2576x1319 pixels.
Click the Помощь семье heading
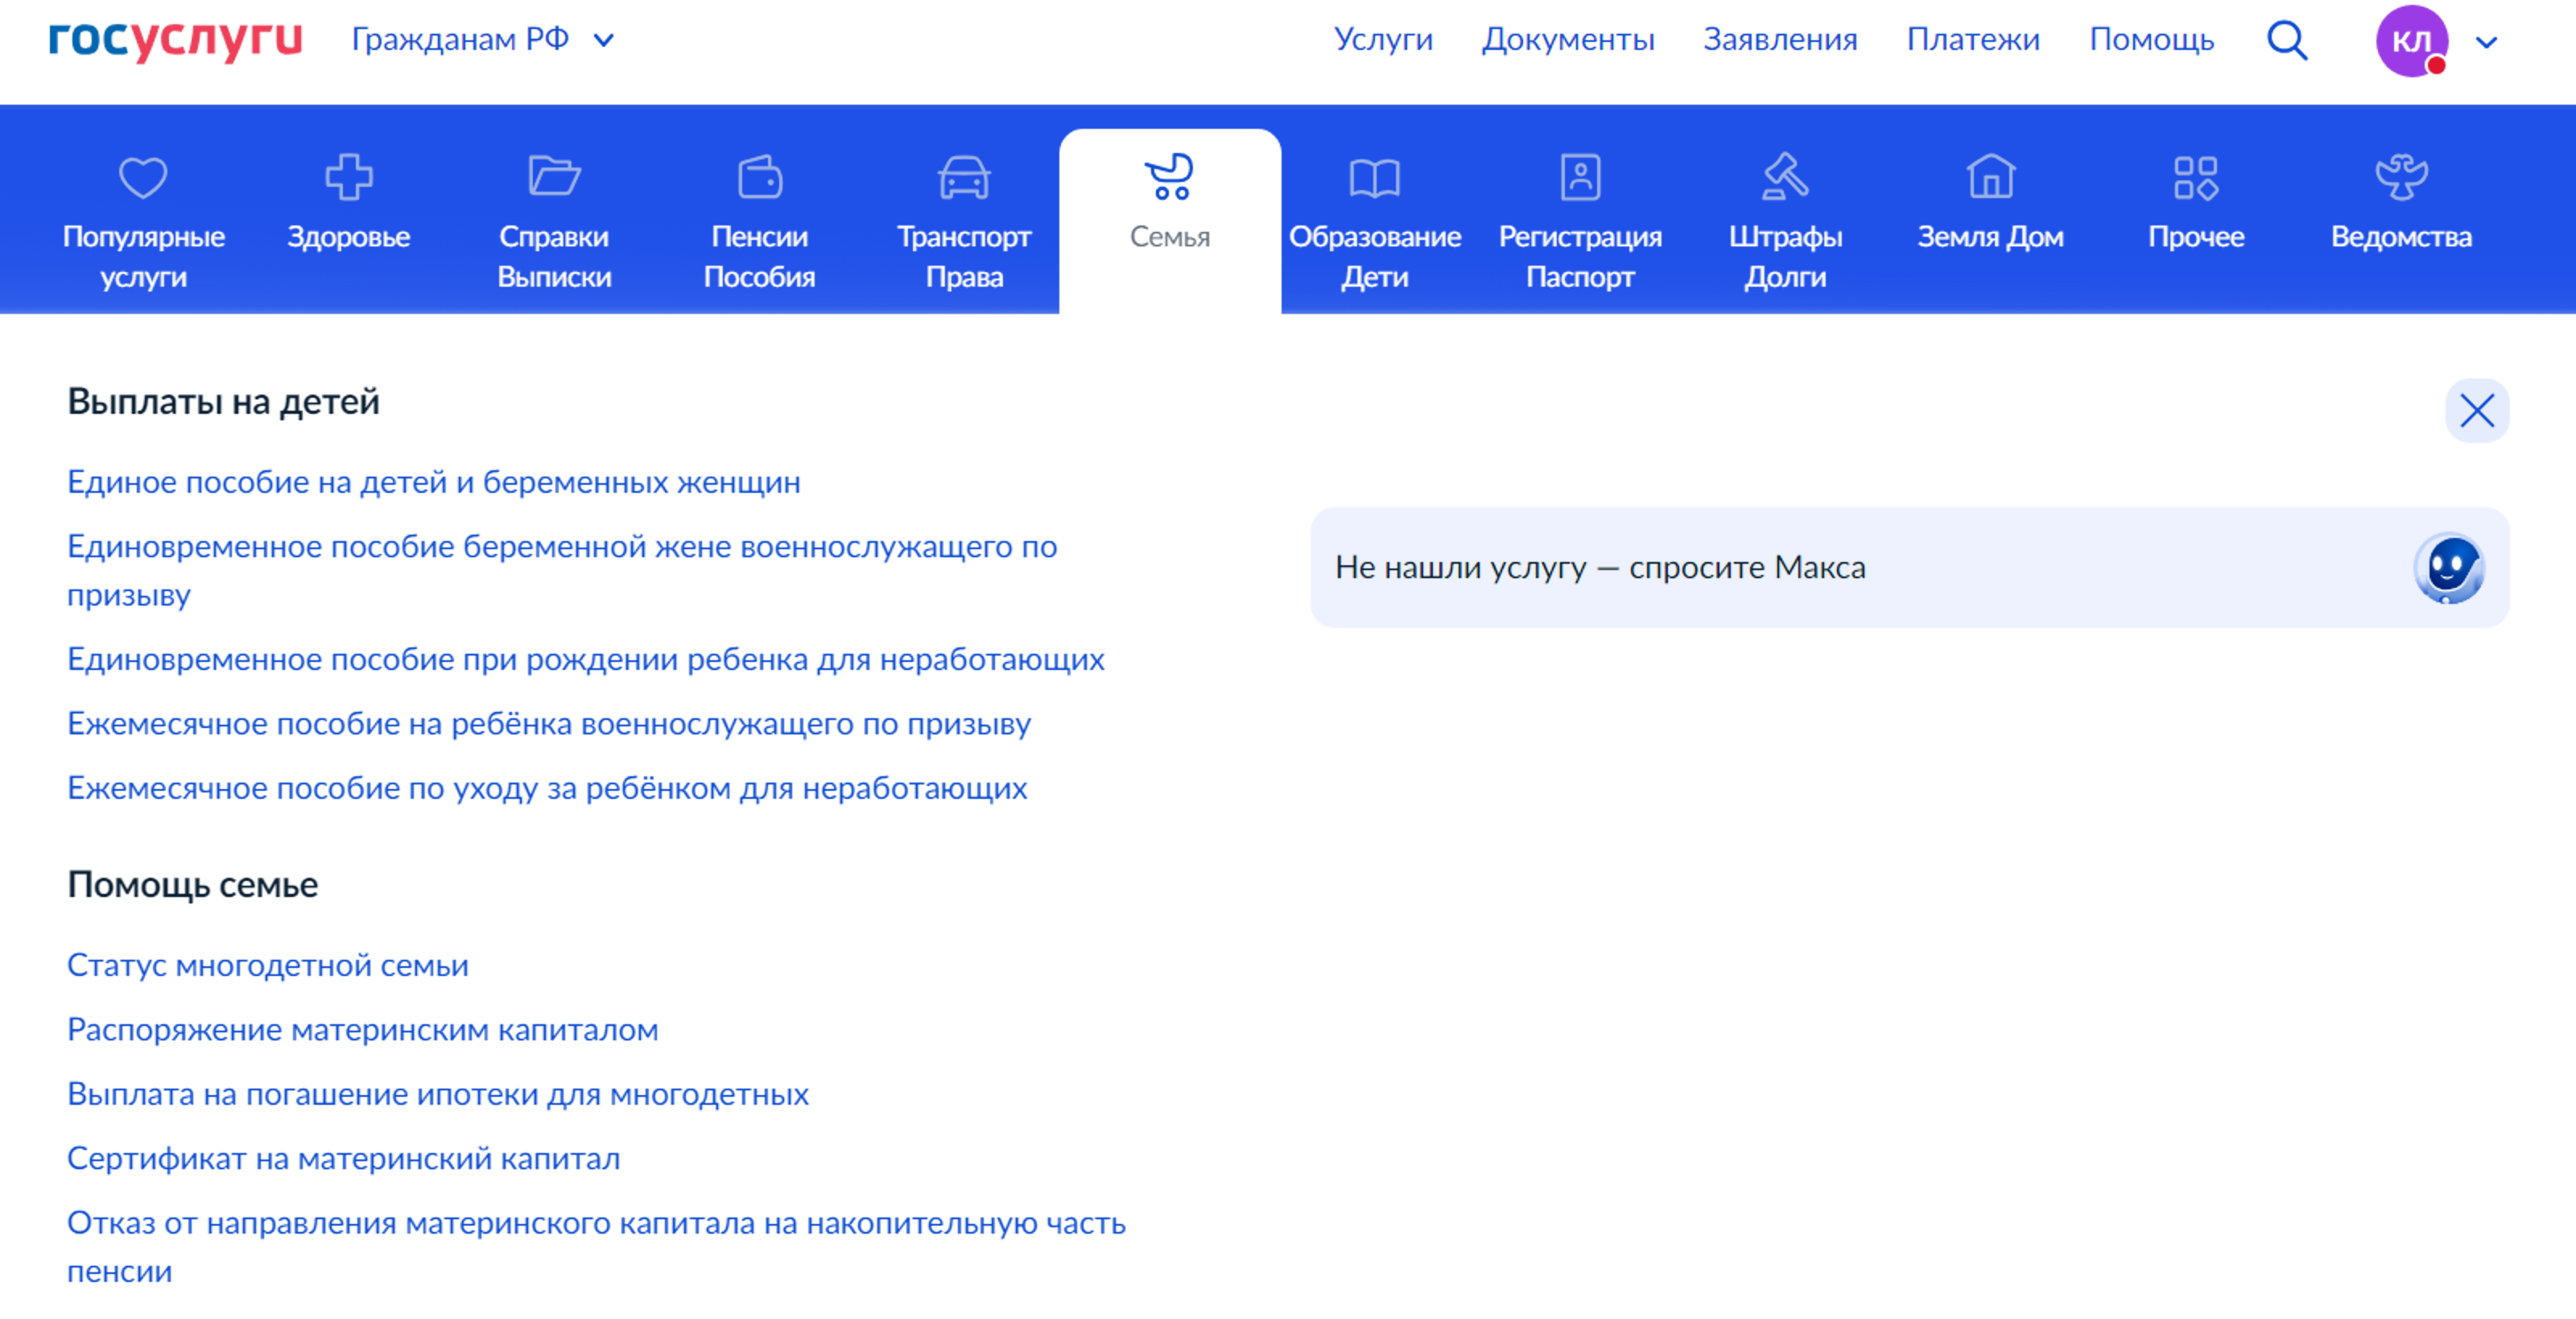(x=192, y=884)
